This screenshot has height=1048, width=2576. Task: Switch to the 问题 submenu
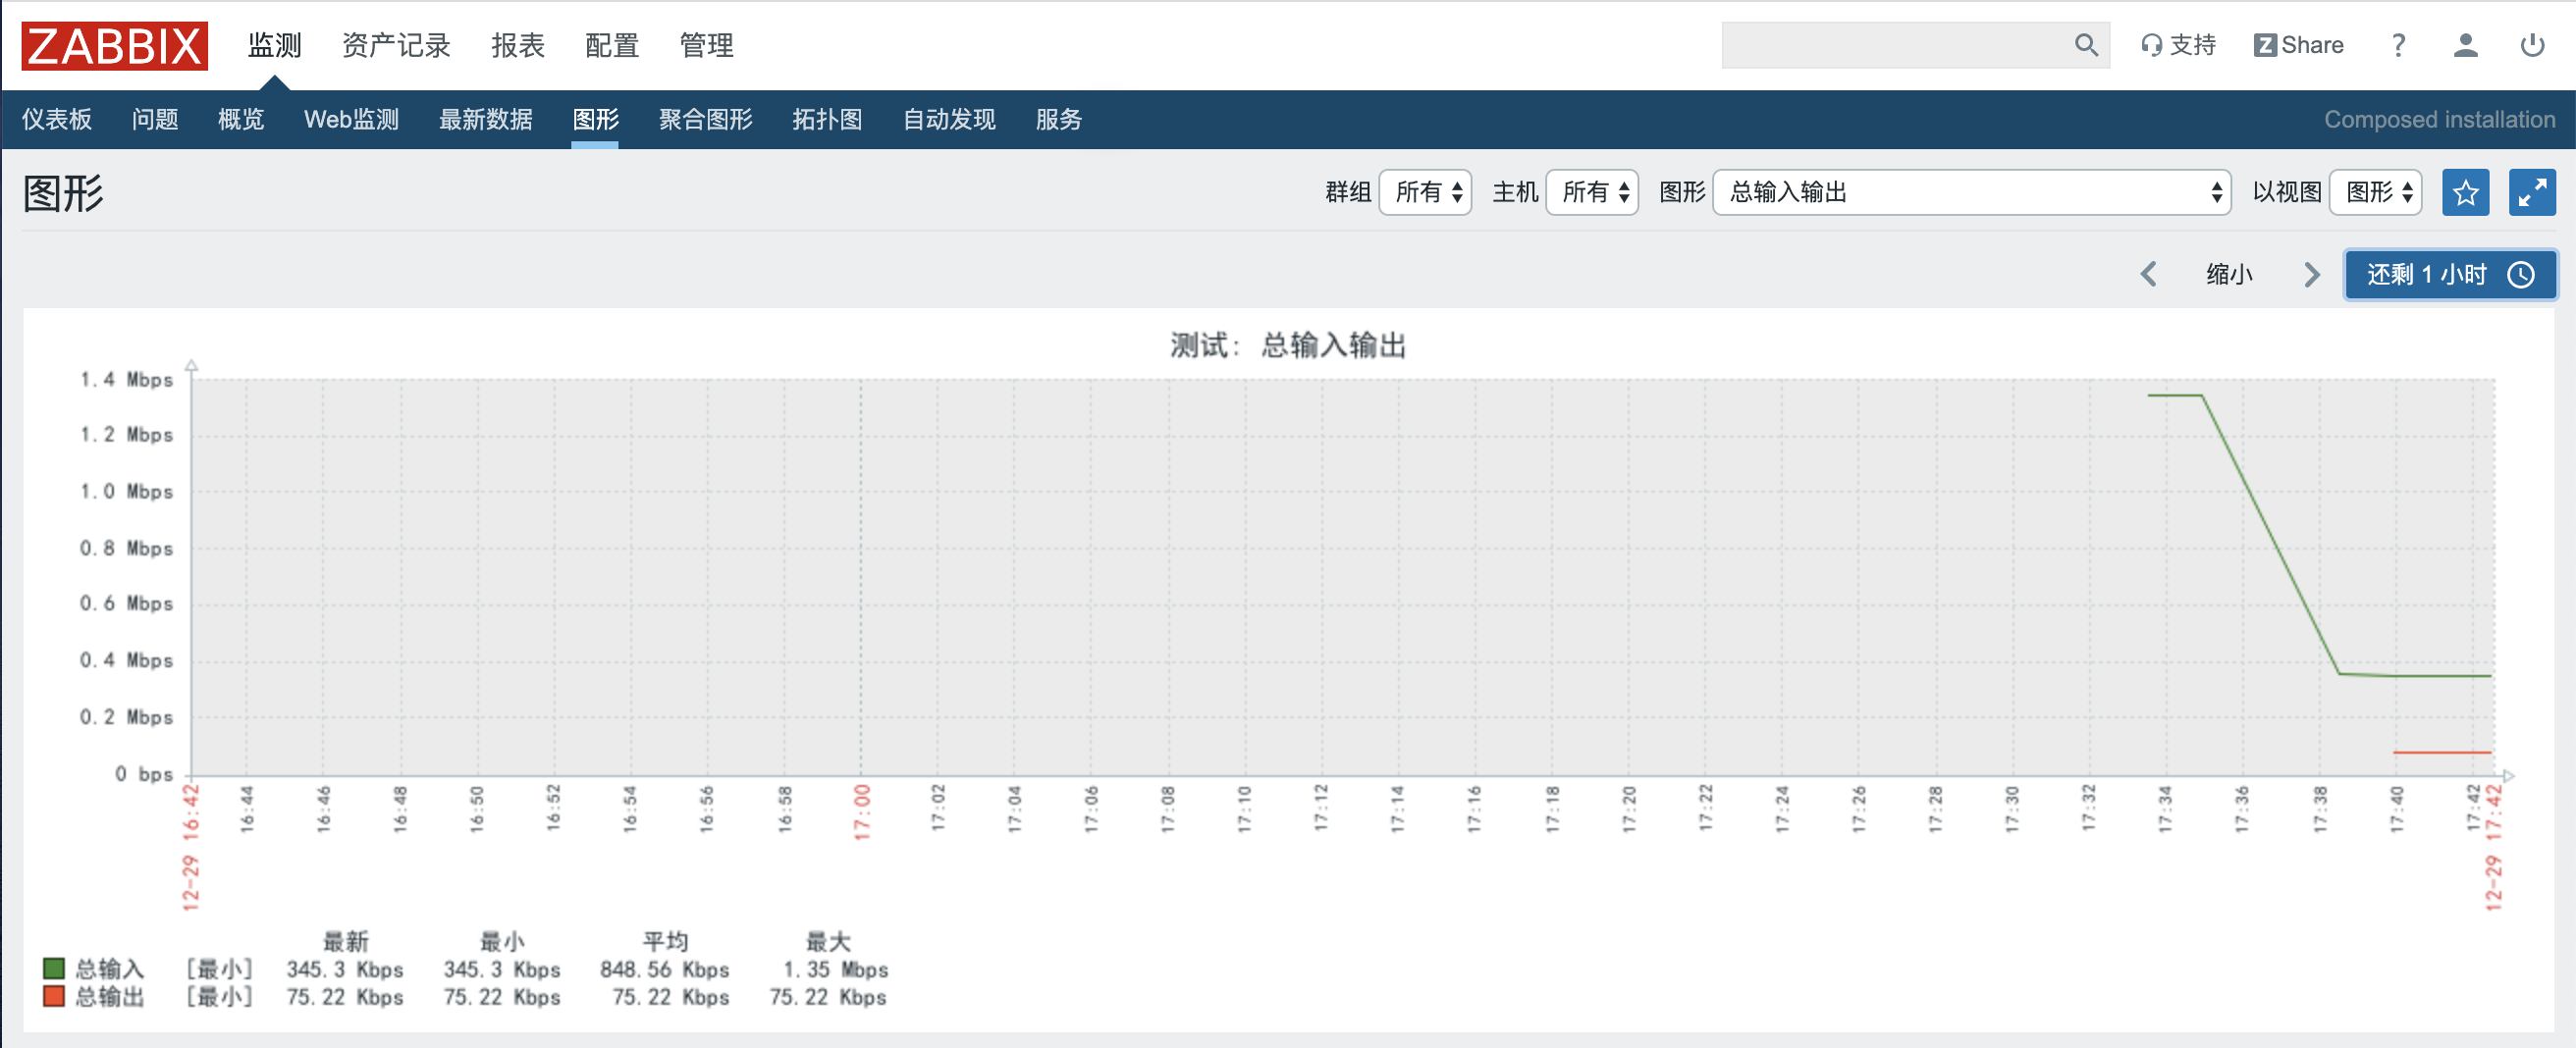[x=155, y=119]
